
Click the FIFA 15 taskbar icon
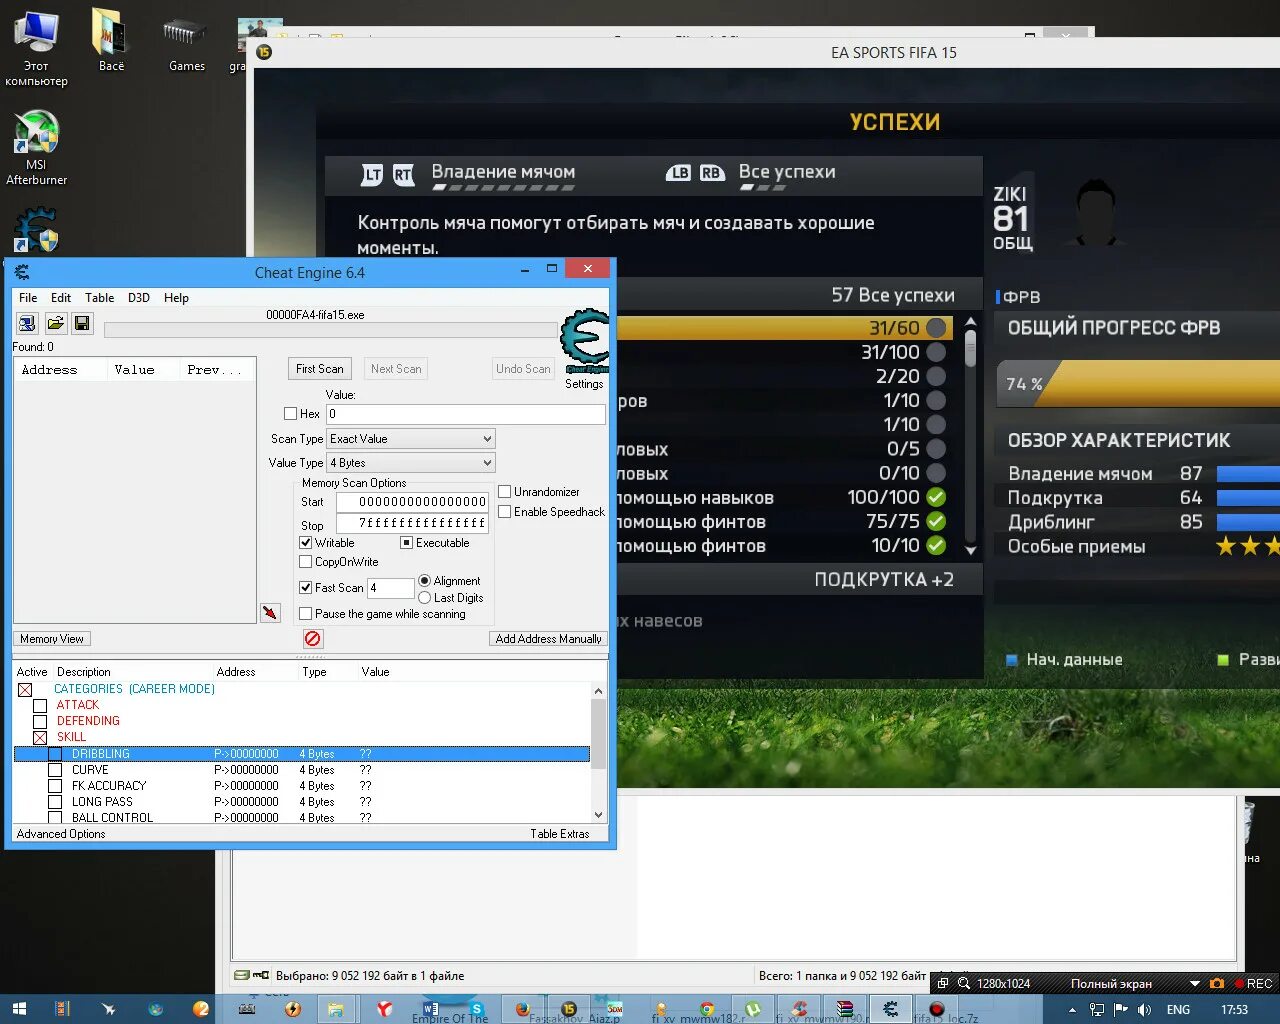(569, 1009)
